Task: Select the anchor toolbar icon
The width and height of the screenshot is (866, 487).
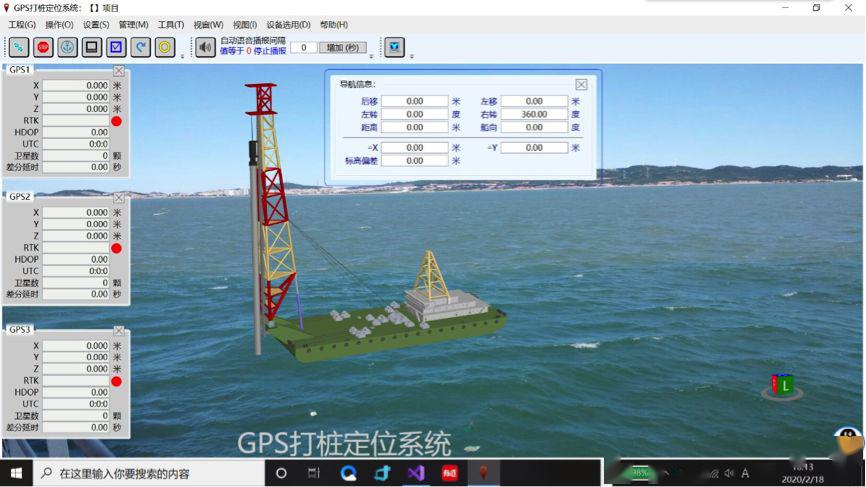Action: (x=67, y=47)
